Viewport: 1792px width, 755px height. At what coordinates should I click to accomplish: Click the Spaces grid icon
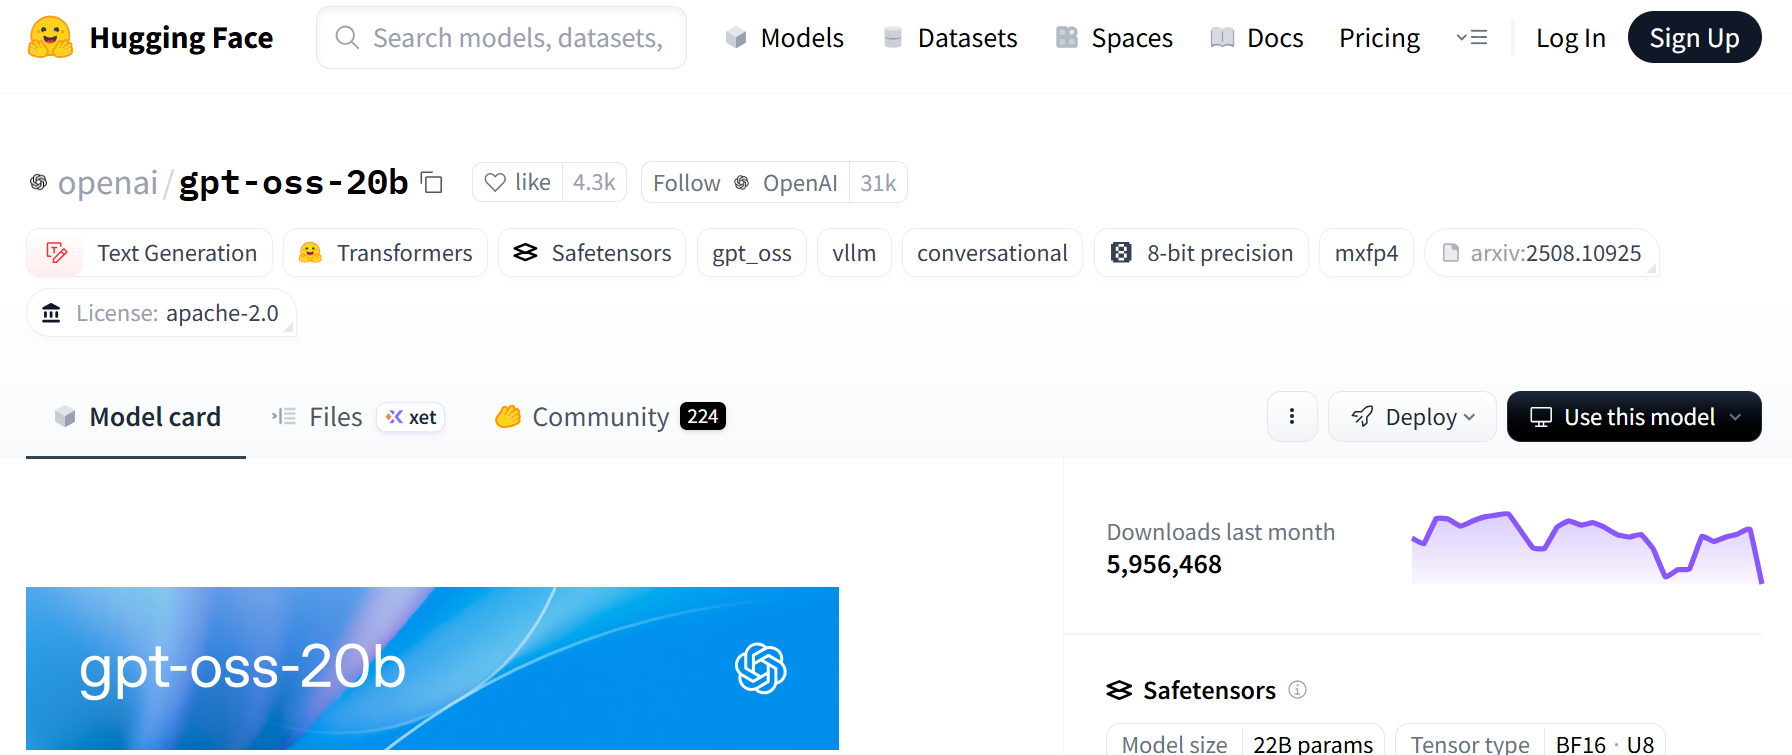1067,38
